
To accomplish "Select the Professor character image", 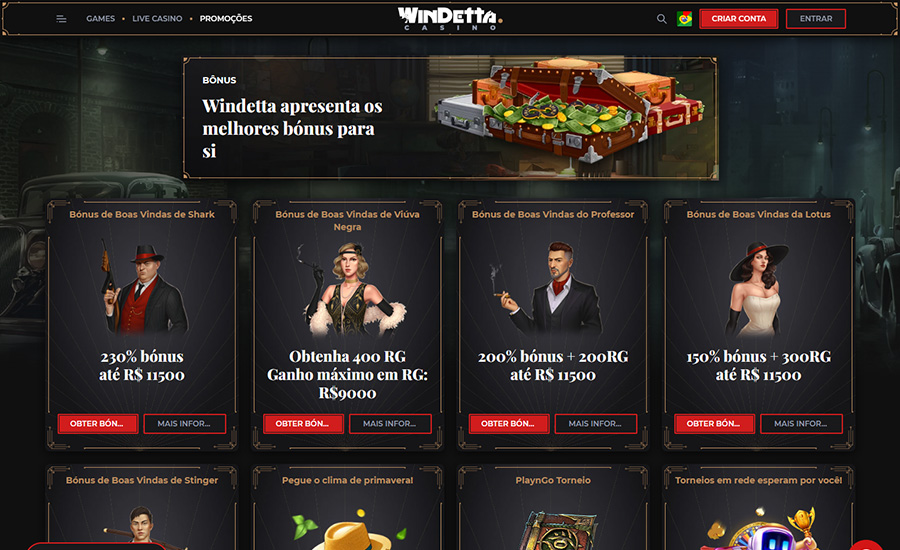I will [x=552, y=288].
